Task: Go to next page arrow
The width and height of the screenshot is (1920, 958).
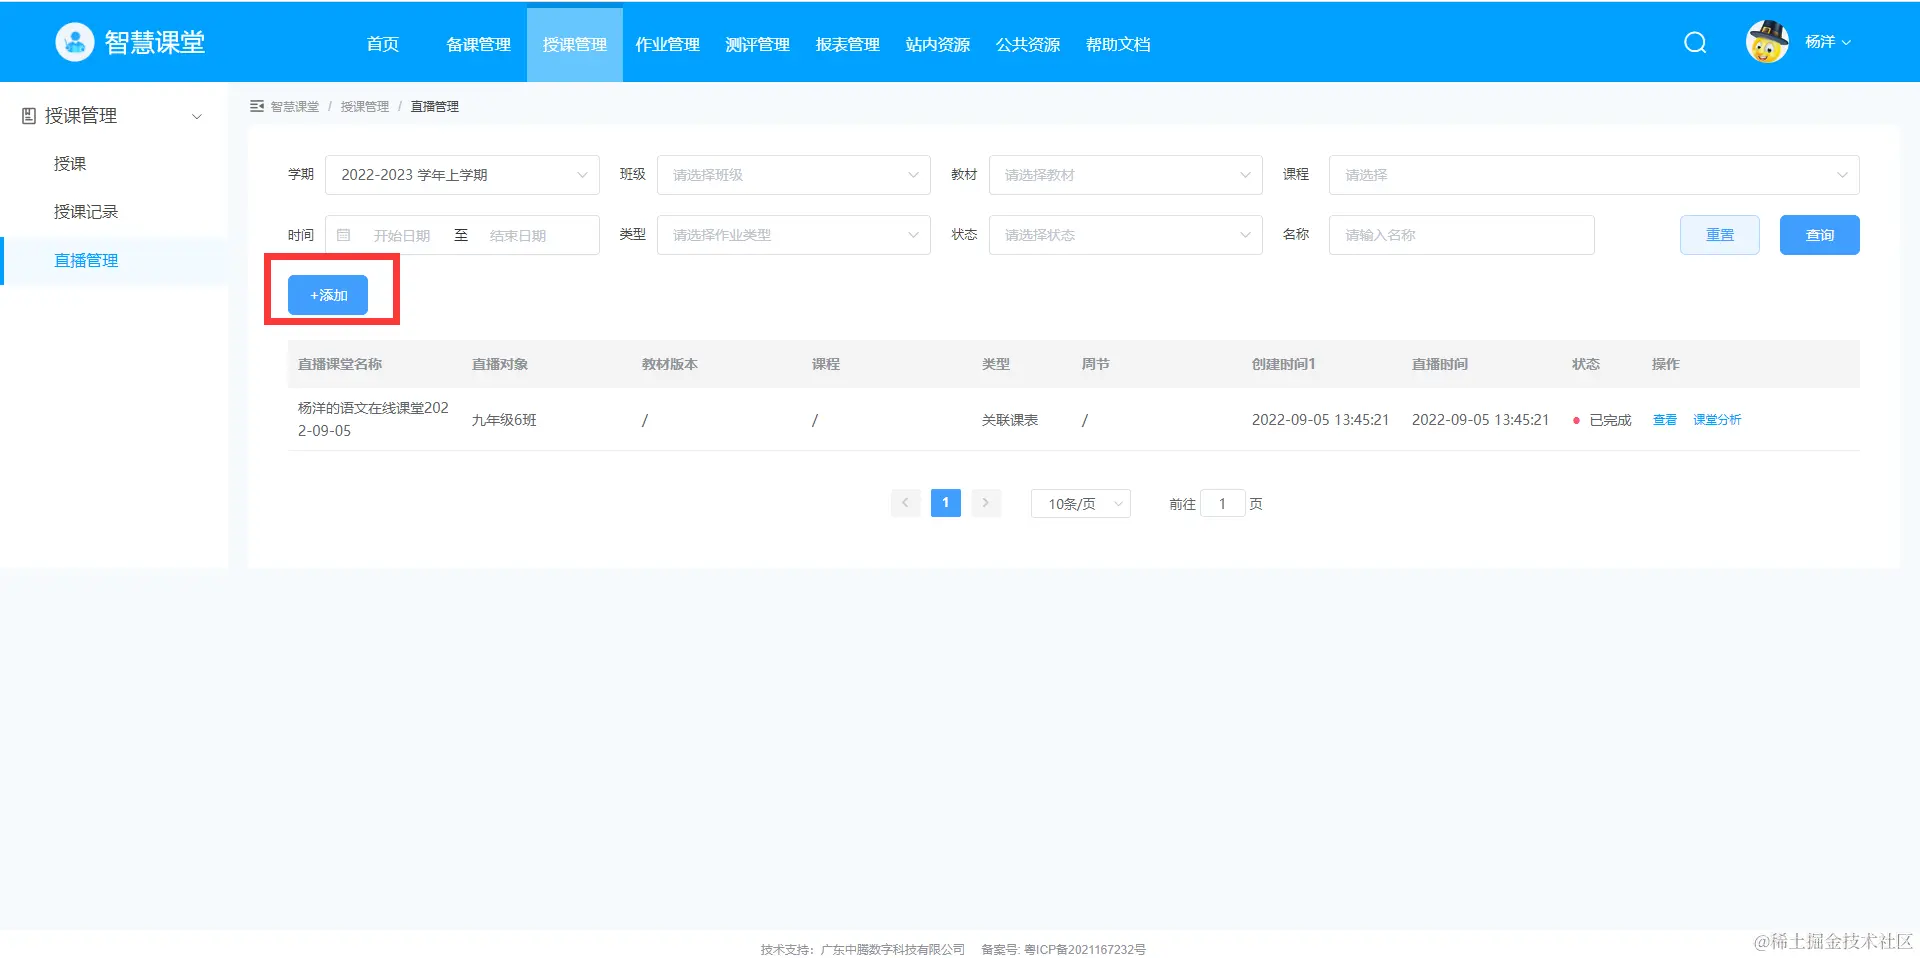Action: 986,503
